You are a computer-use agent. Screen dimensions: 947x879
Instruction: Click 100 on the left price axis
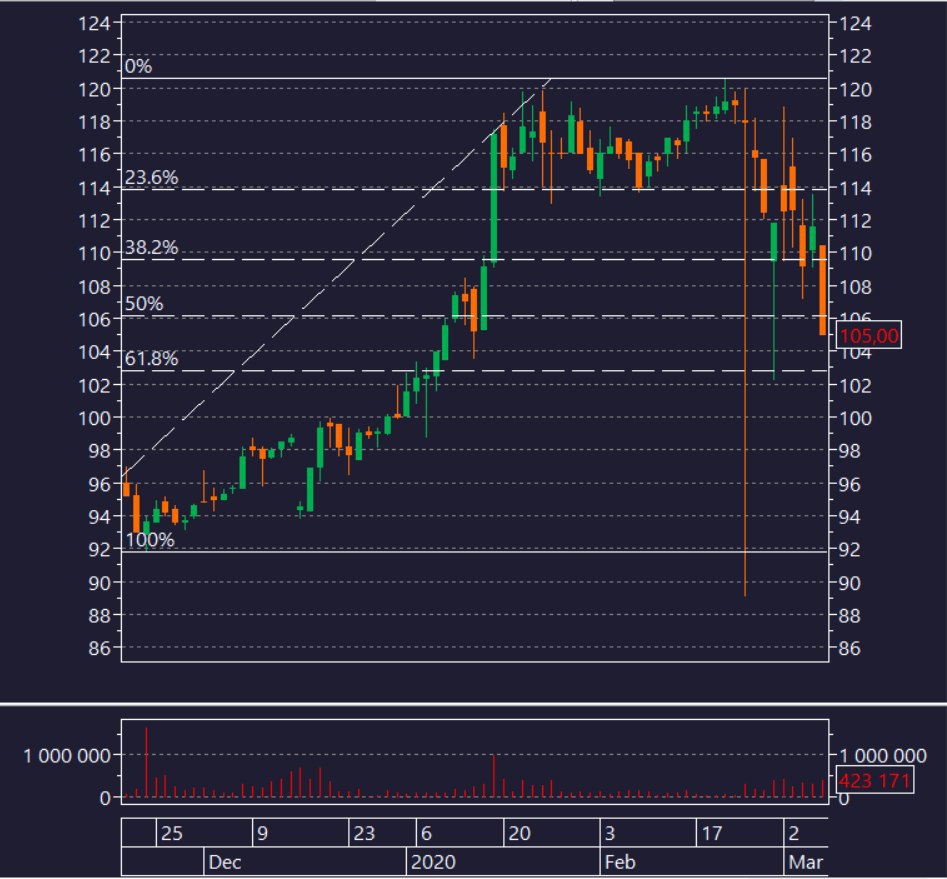pos(94,418)
